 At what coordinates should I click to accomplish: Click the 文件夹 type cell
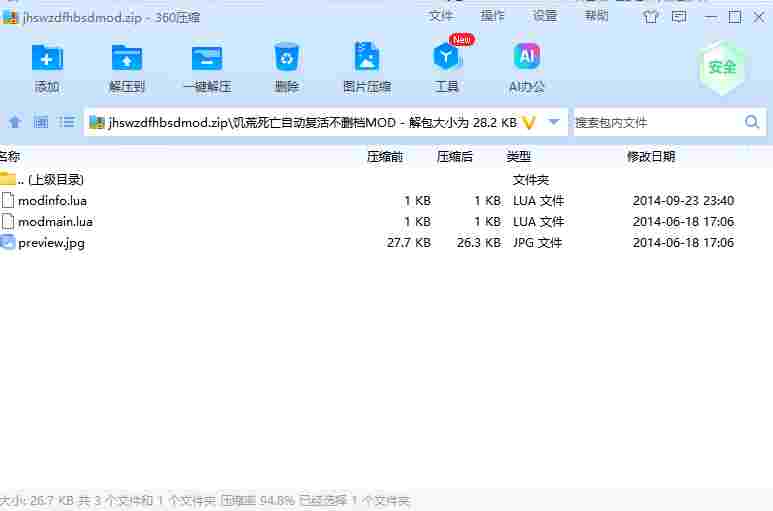coord(531,179)
